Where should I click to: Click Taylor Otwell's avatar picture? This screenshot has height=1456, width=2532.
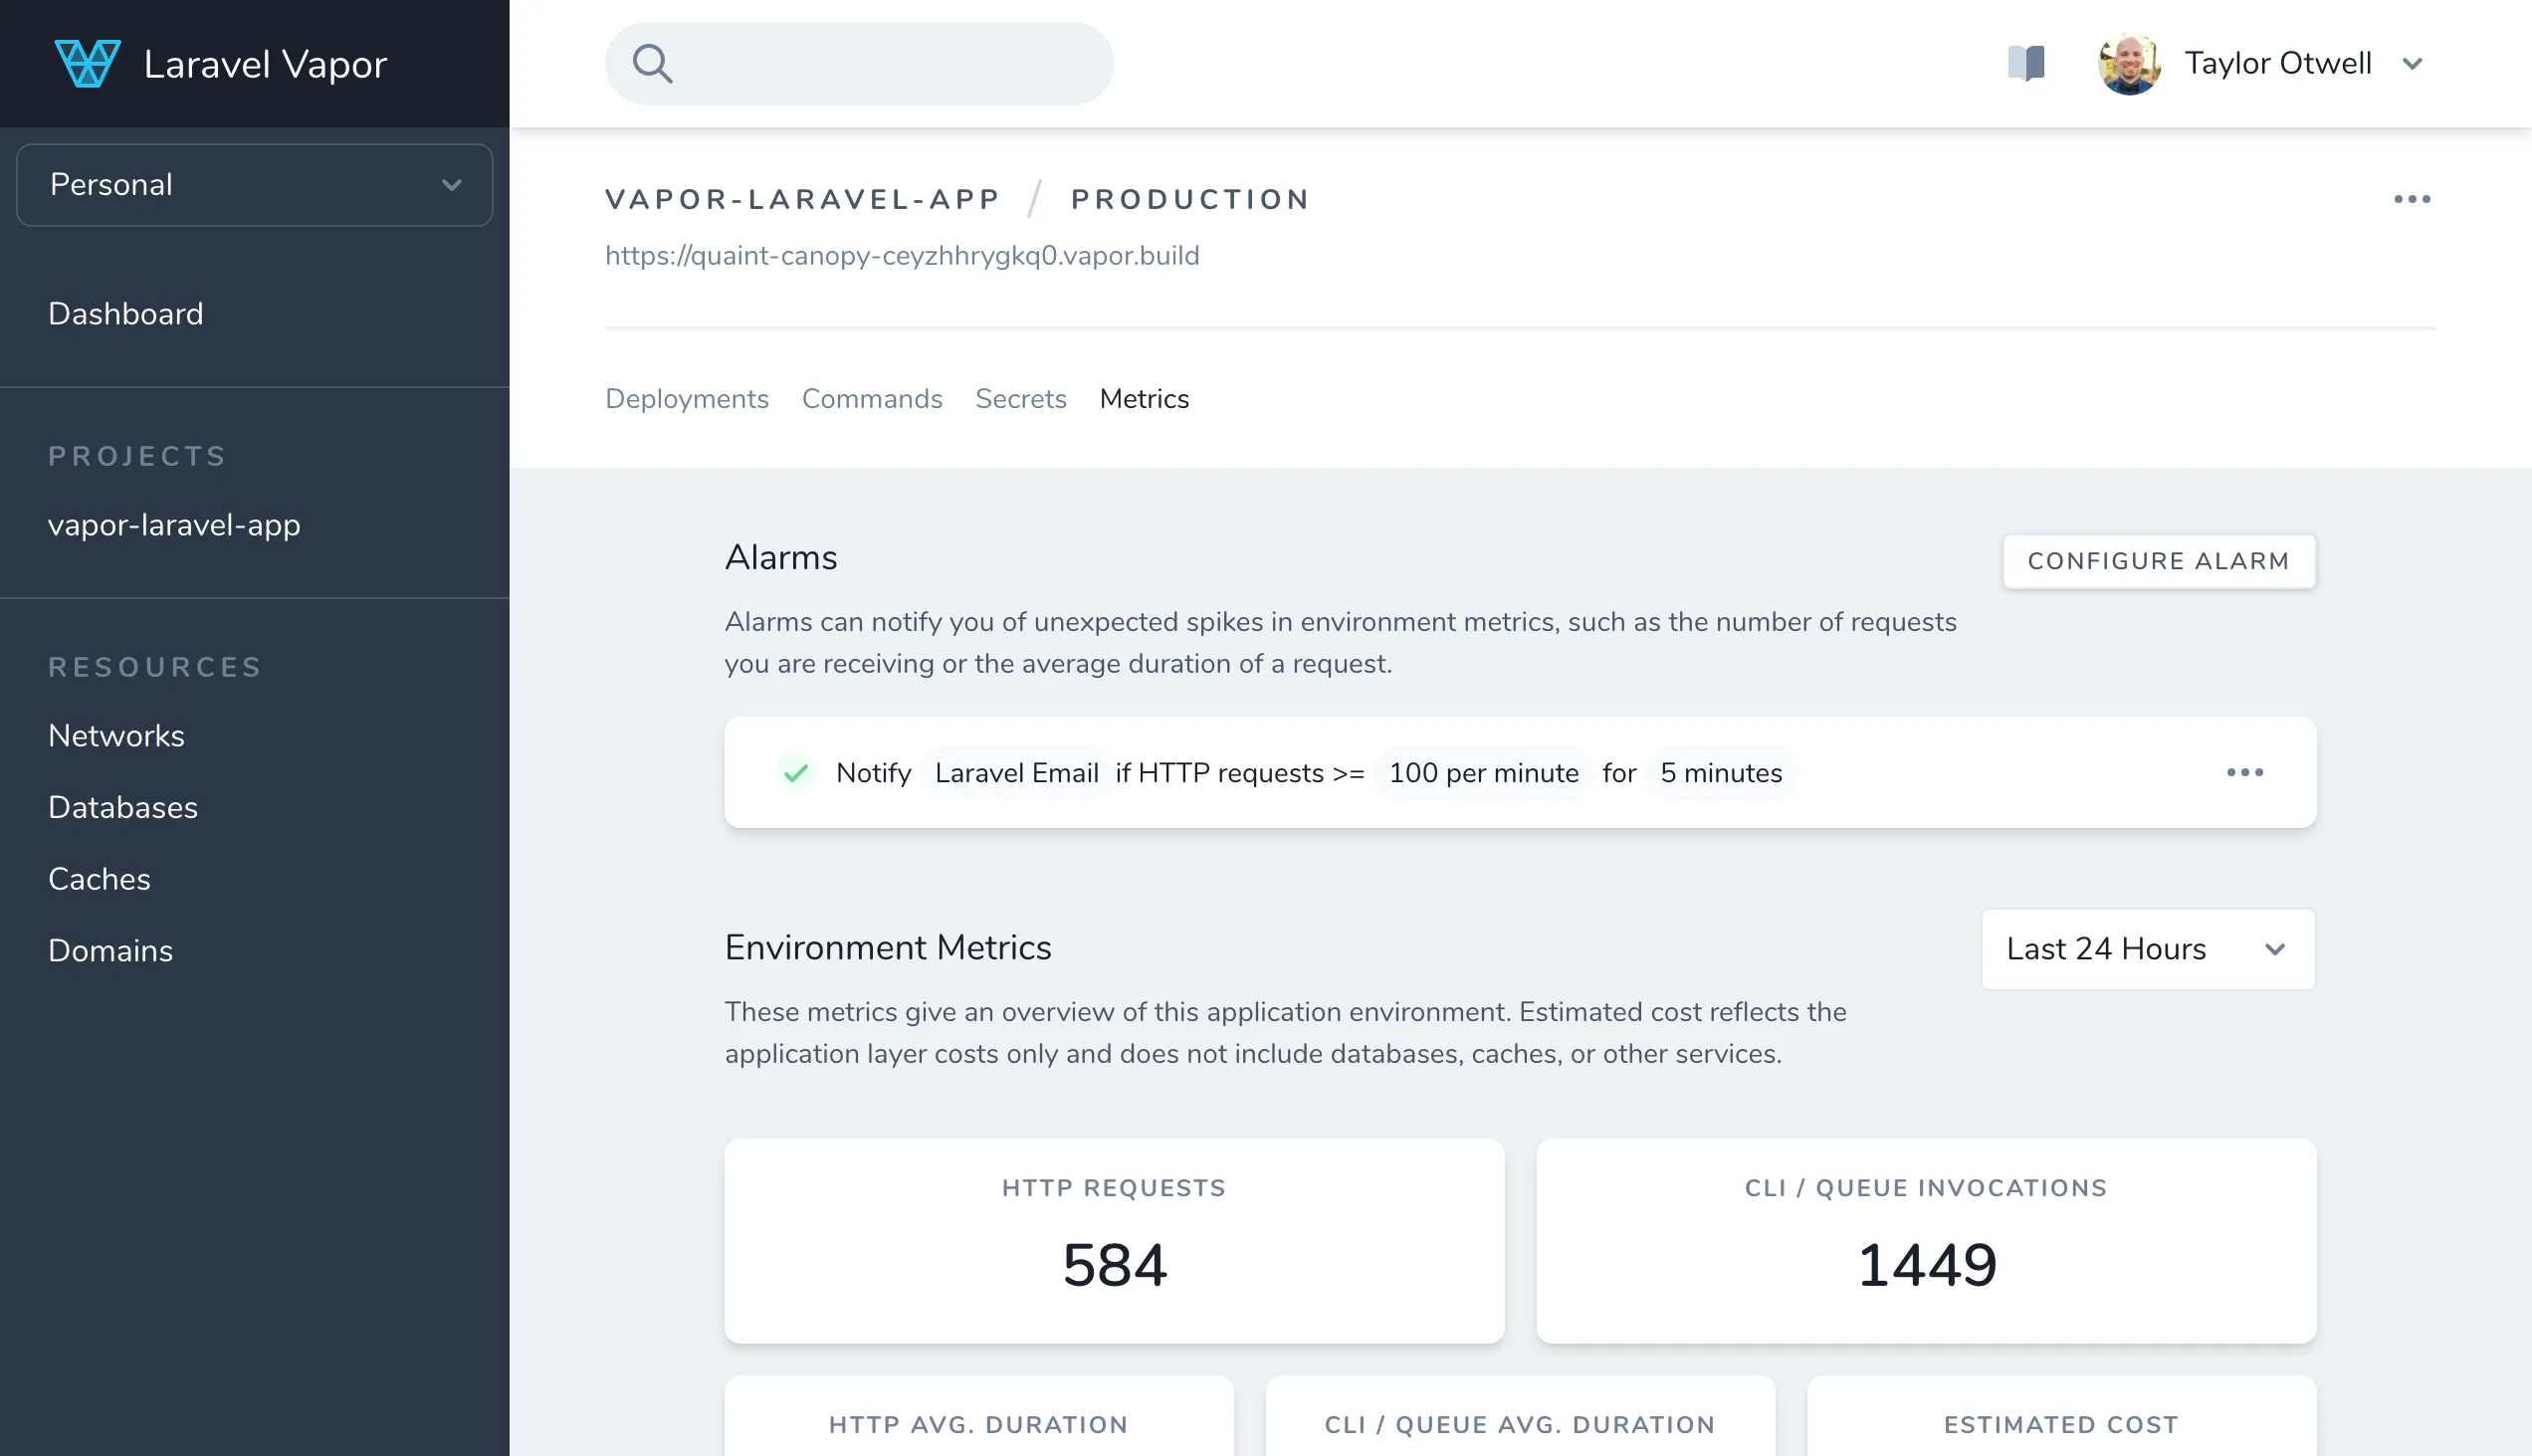[2129, 64]
